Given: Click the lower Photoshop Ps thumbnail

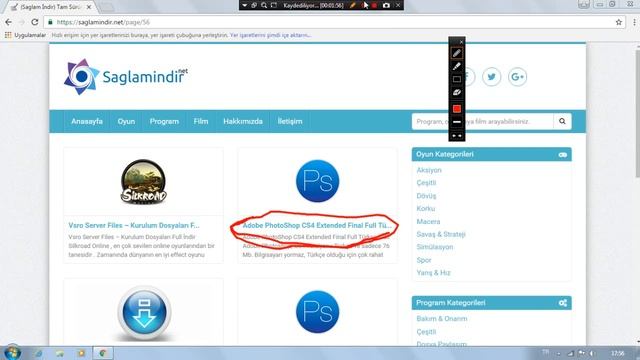Looking at the screenshot, I should (318, 312).
